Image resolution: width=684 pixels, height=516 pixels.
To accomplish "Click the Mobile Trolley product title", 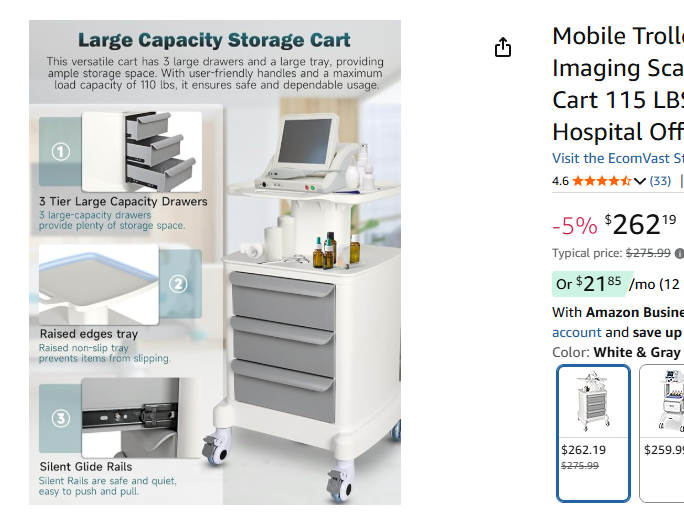I will tap(617, 84).
